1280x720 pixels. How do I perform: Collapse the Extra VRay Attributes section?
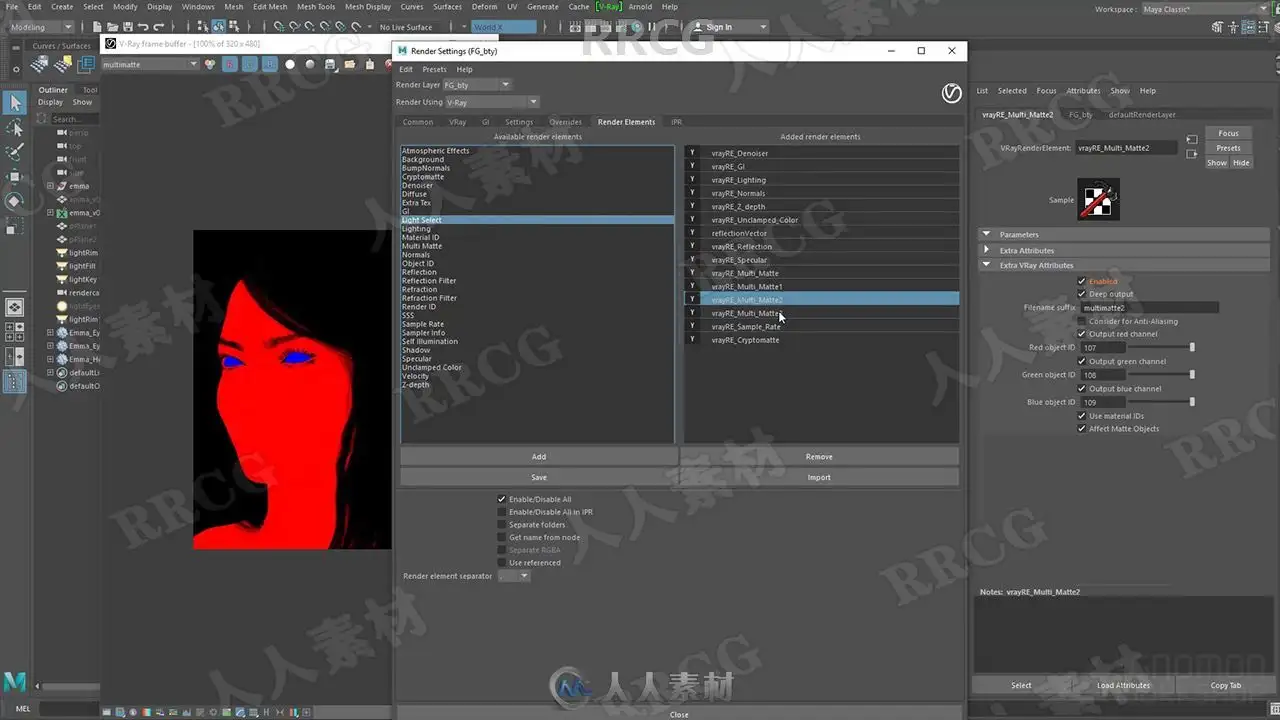coord(987,265)
